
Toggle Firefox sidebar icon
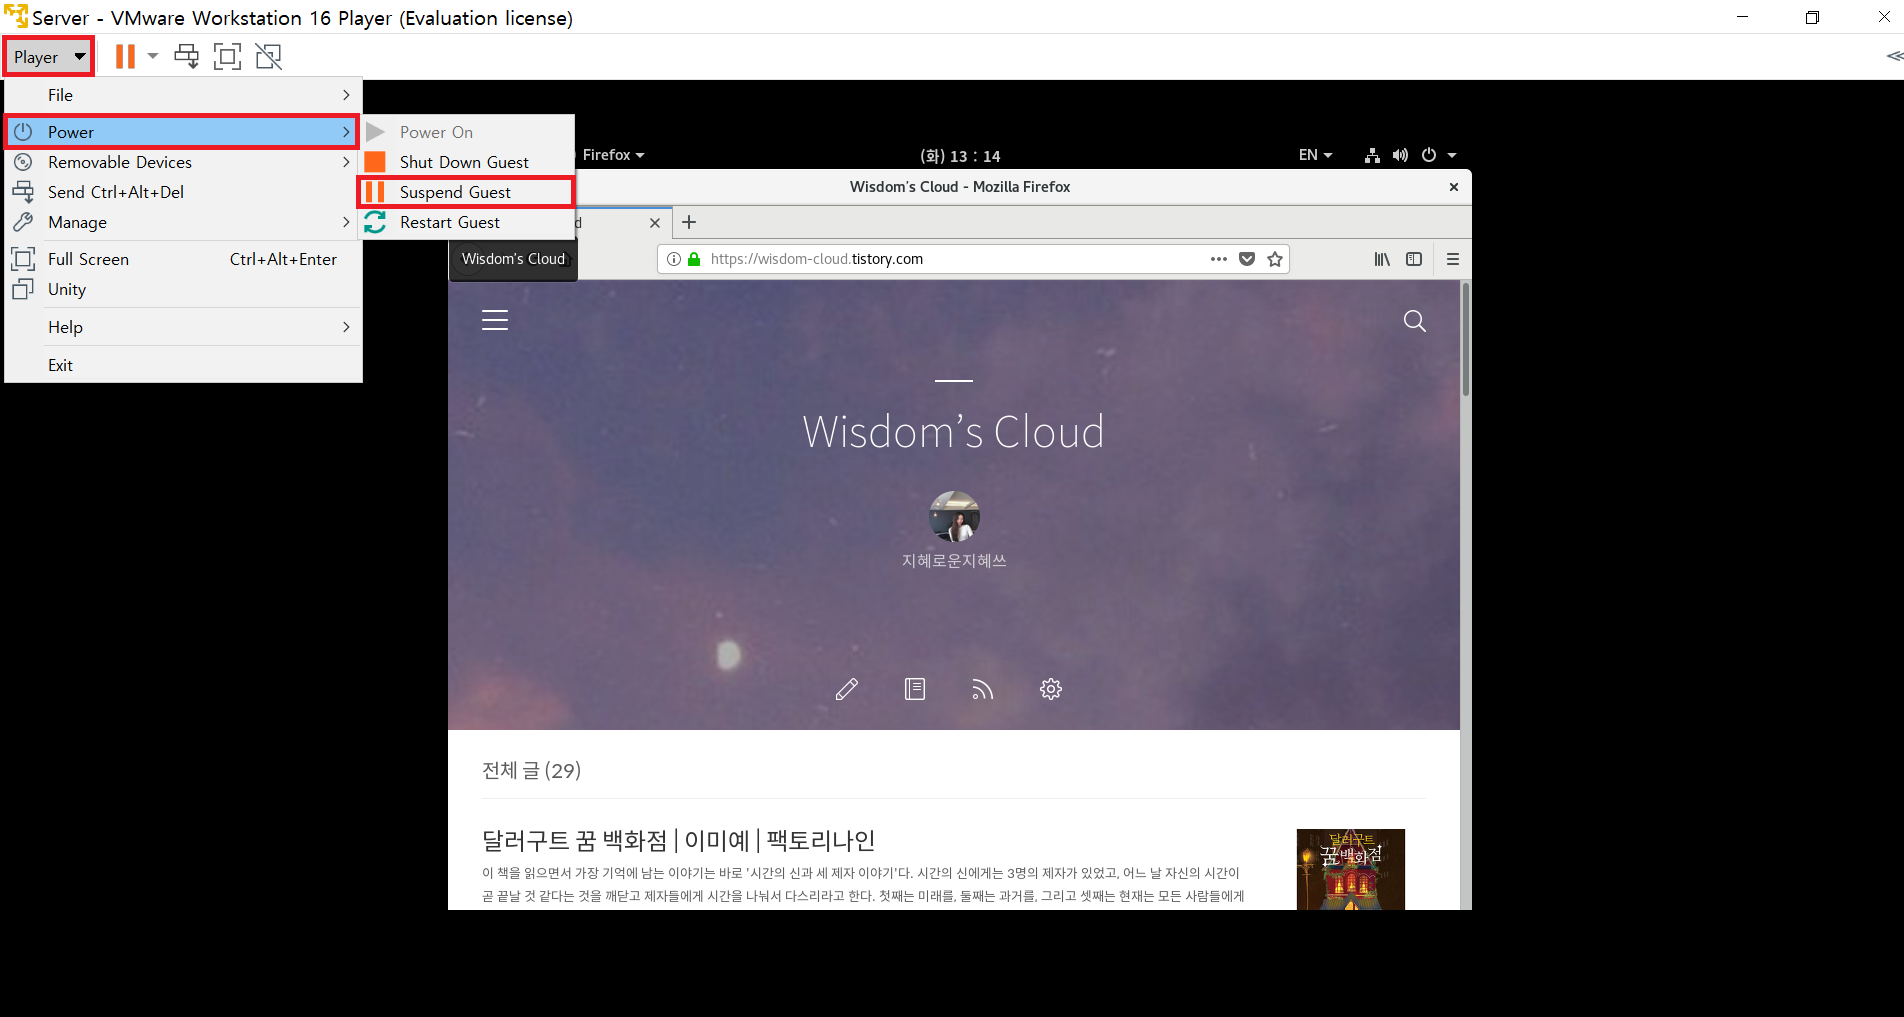pyautogui.click(x=1414, y=259)
